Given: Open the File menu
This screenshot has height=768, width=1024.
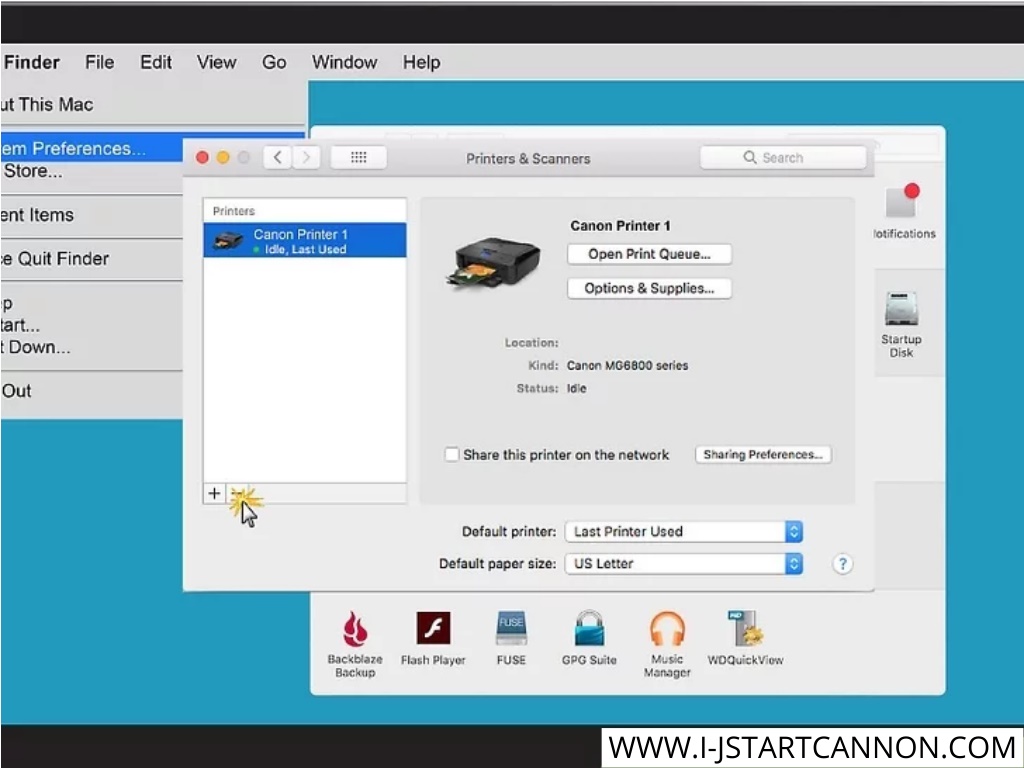Looking at the screenshot, I should click(99, 62).
